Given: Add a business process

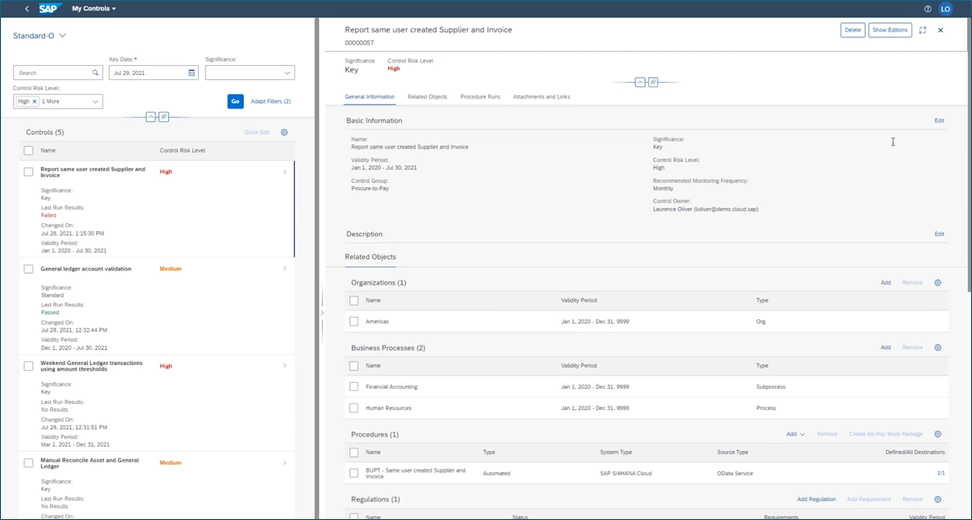Looking at the screenshot, I should coord(886,348).
